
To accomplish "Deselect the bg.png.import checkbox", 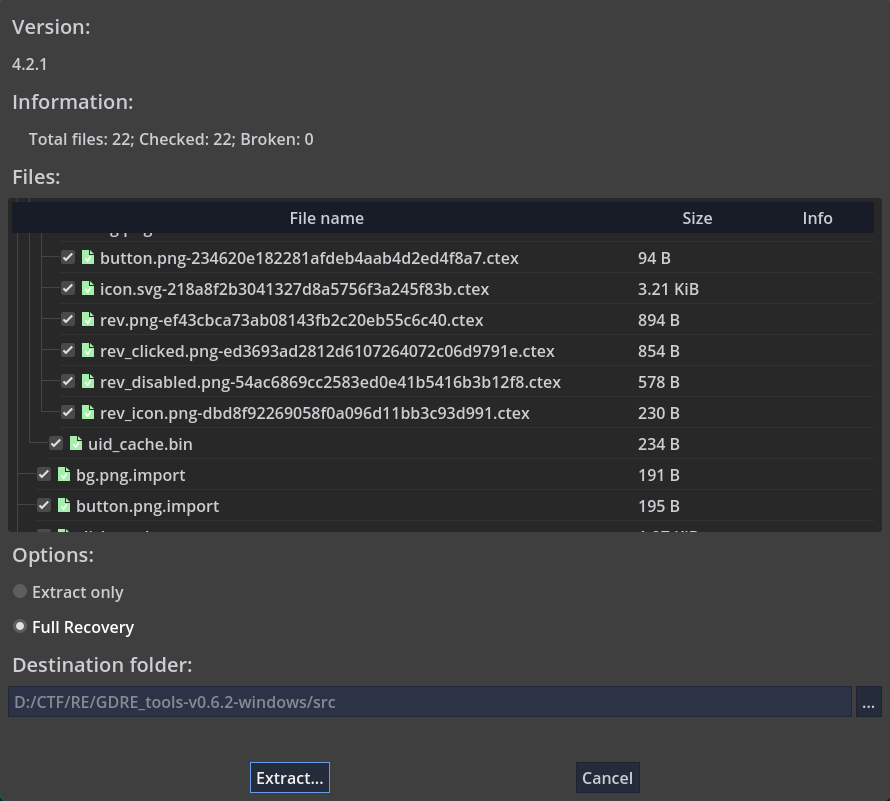I will click(x=44, y=475).
